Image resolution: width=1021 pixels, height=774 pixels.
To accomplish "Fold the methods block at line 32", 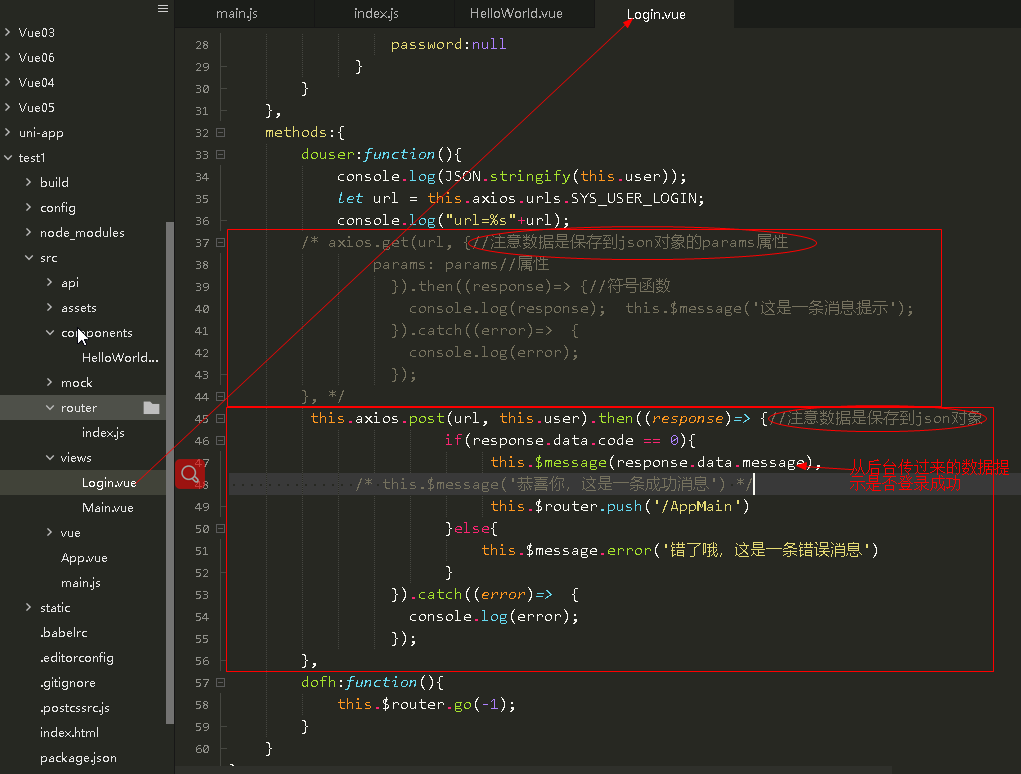I will tap(220, 132).
